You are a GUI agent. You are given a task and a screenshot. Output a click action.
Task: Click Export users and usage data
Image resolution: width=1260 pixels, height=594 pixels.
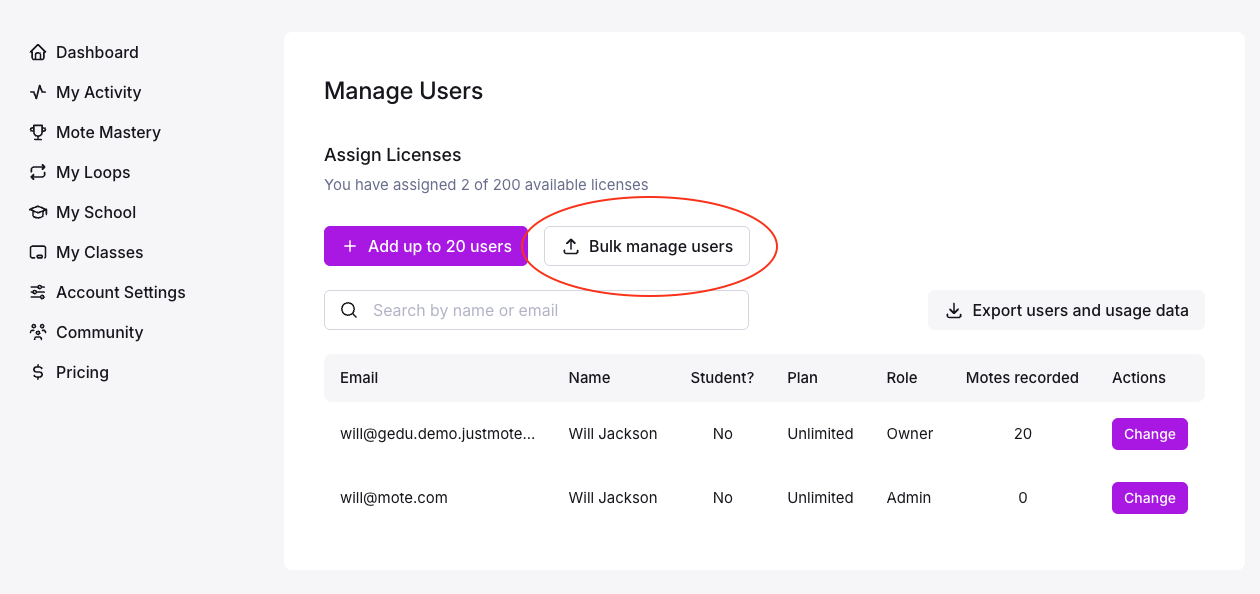[1066, 310]
